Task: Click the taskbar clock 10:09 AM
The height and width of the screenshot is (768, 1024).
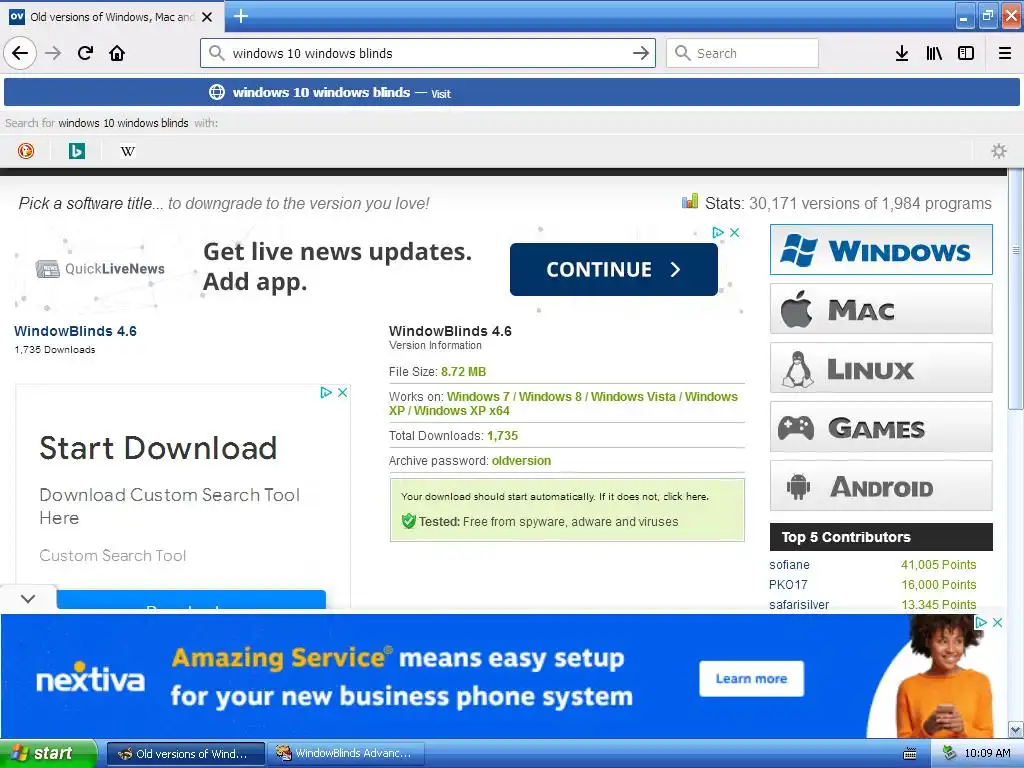Action: pyautogui.click(x=987, y=754)
